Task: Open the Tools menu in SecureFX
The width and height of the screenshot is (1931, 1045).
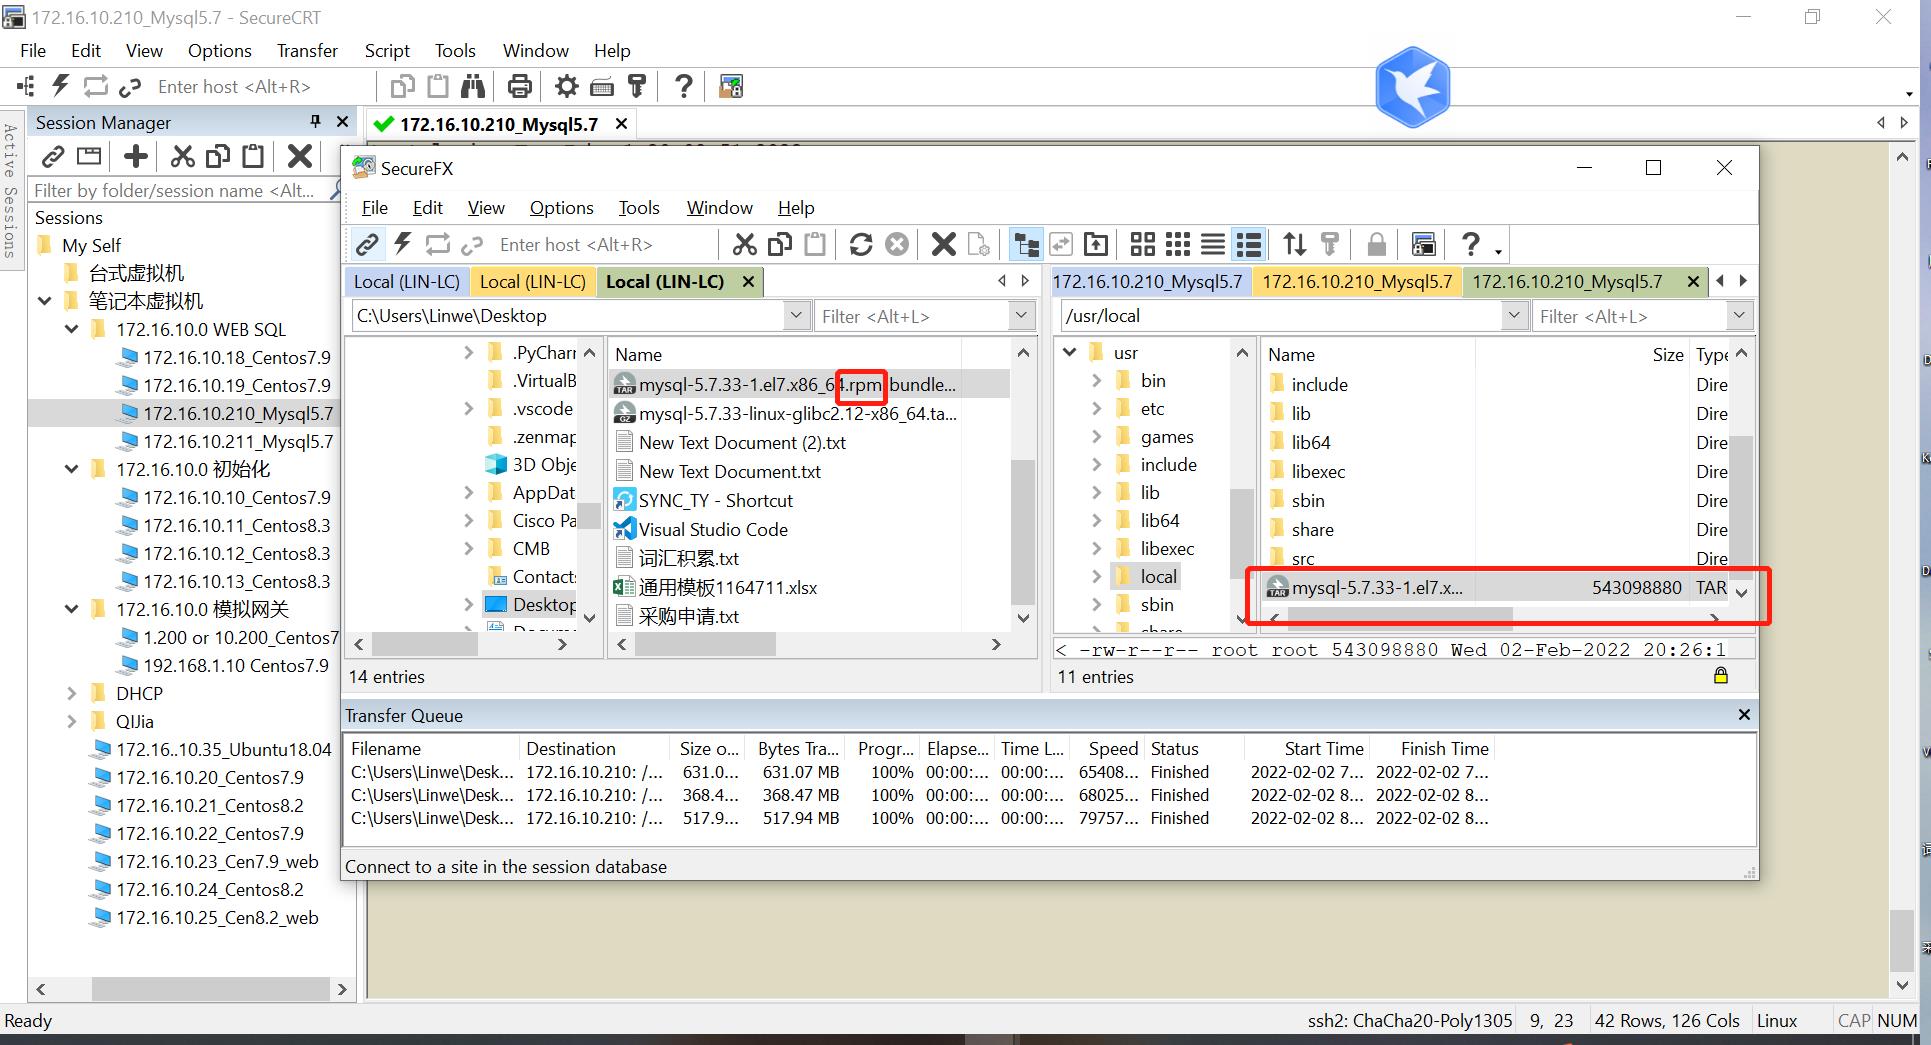Action: coord(638,207)
